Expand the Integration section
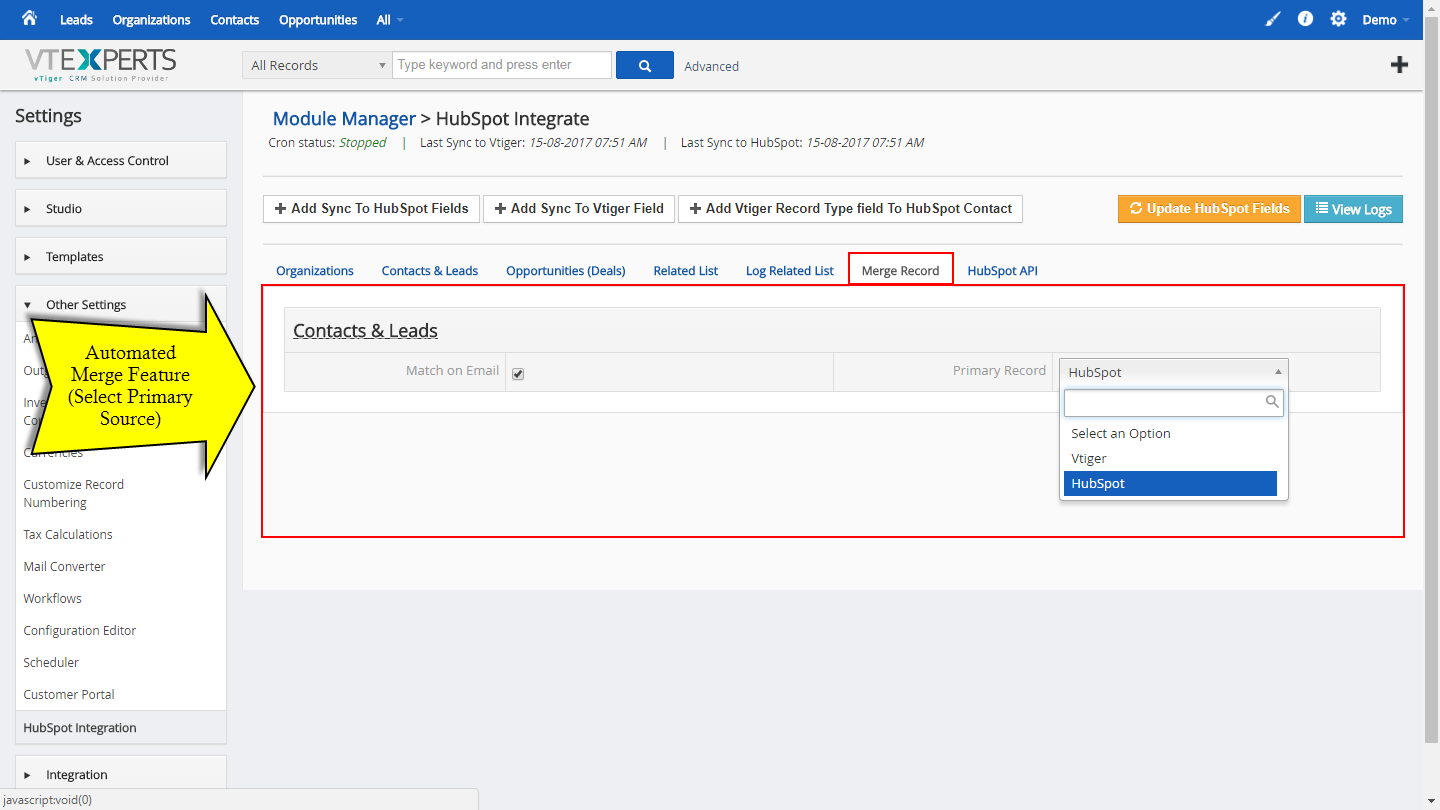Screen dimensions: 1440x810 [121, 774]
